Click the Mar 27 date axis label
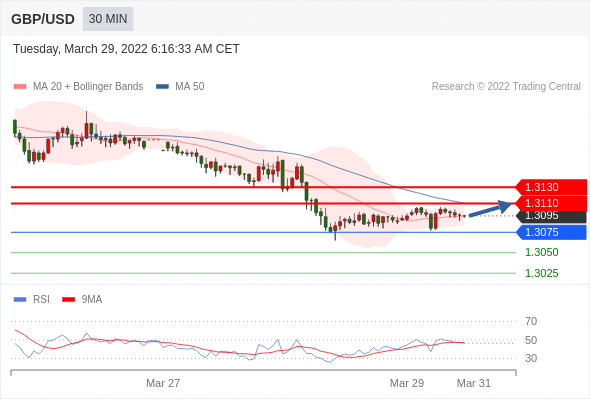The width and height of the screenshot is (590, 400). click(x=163, y=383)
